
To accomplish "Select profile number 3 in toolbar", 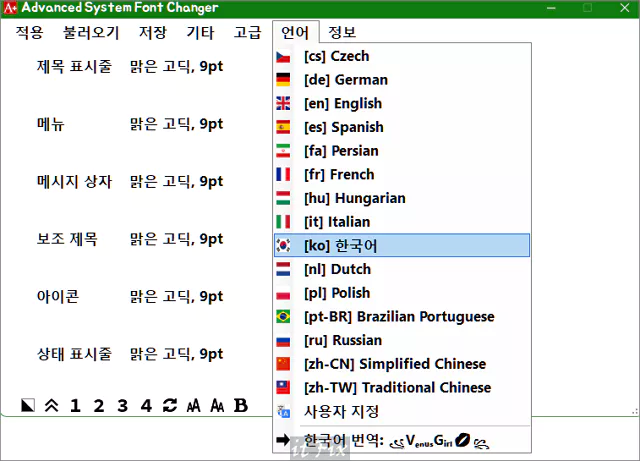I will 122,405.
